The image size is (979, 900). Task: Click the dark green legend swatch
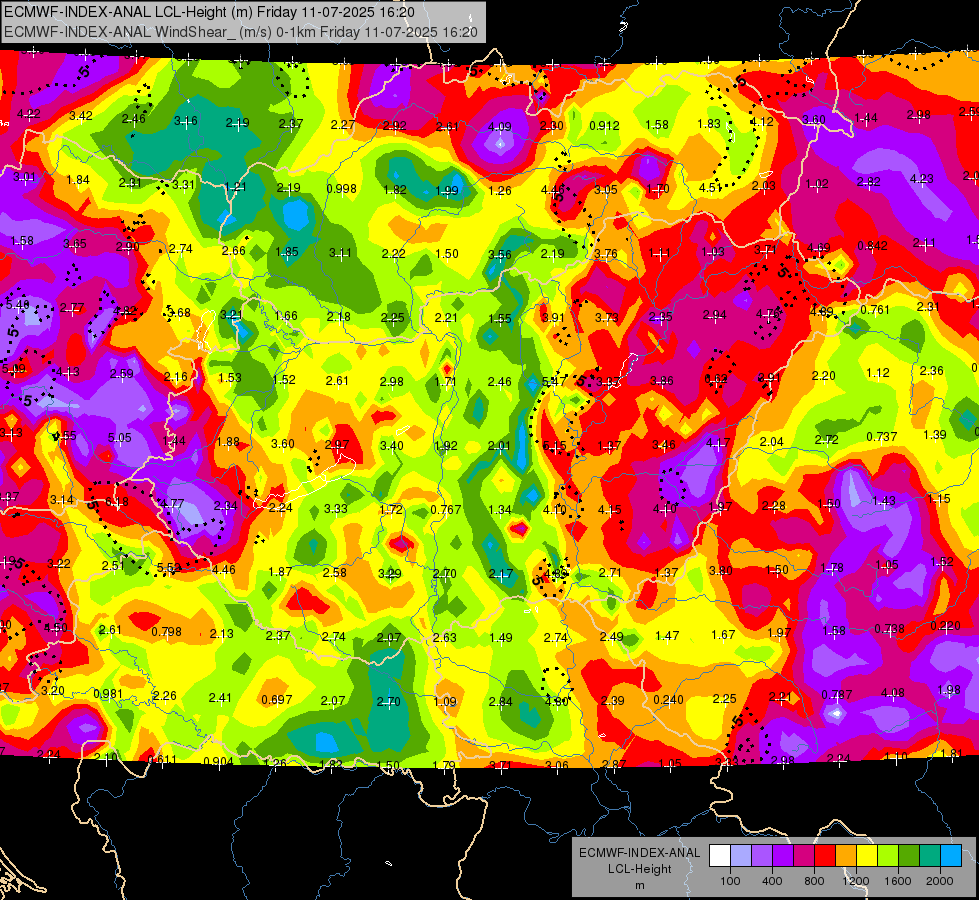909,856
